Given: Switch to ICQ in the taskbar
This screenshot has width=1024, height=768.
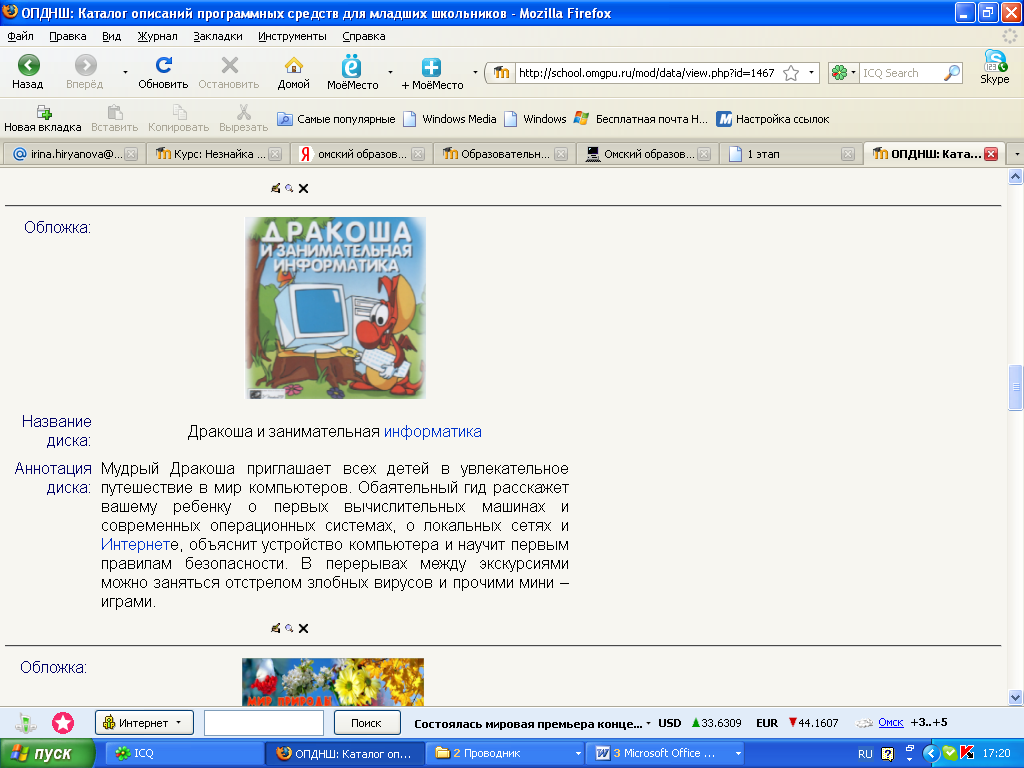Looking at the screenshot, I should point(184,754).
